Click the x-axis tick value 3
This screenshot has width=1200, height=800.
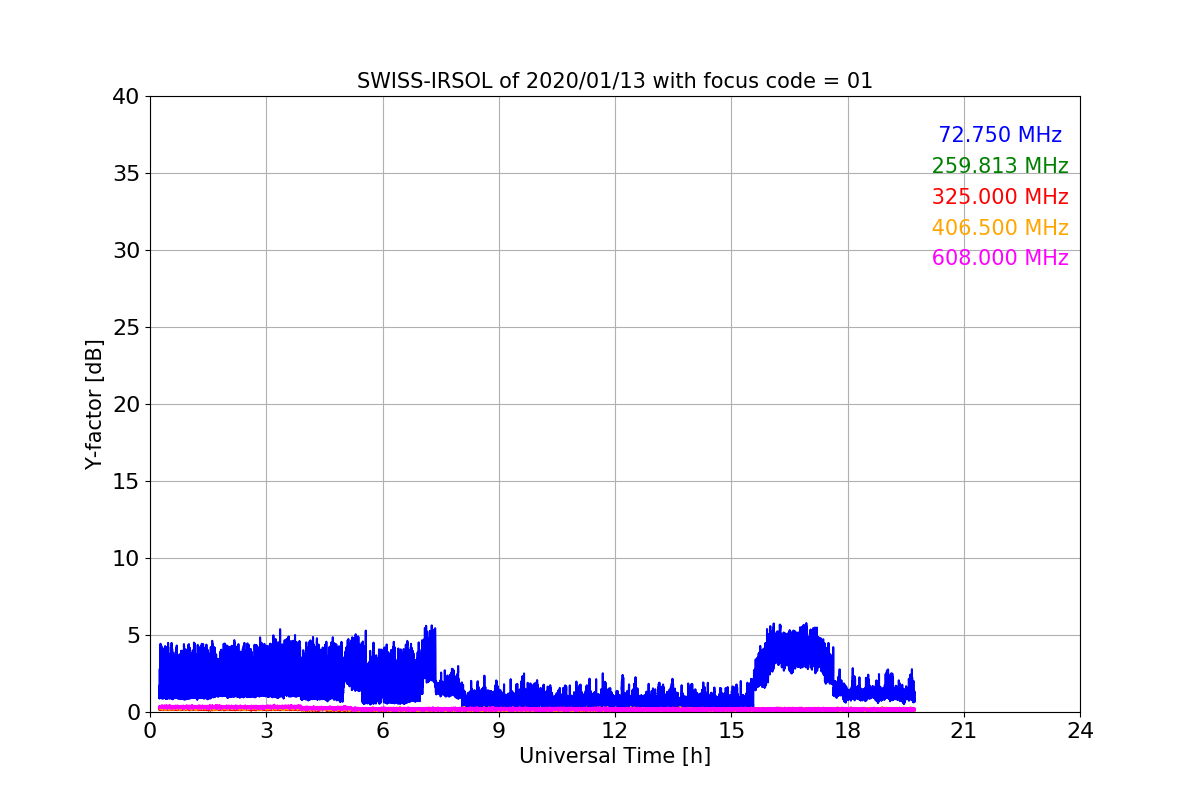pyautogui.click(x=266, y=731)
